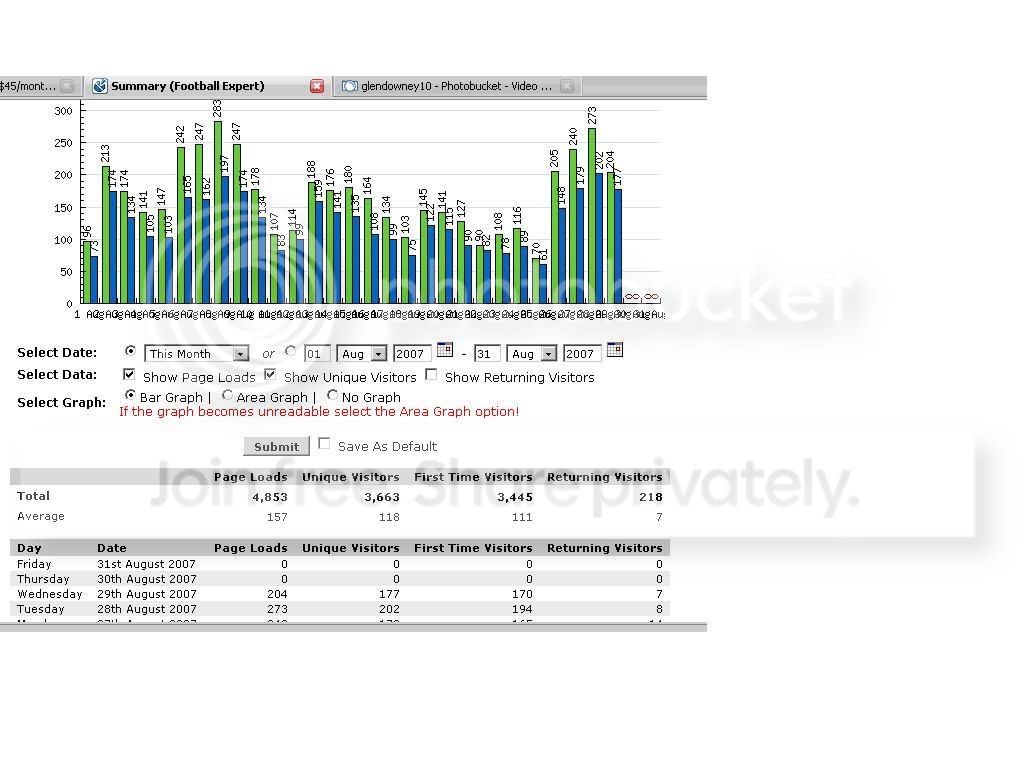1024x768 pixels.
Task: Click the Submit button
Action: click(x=276, y=446)
